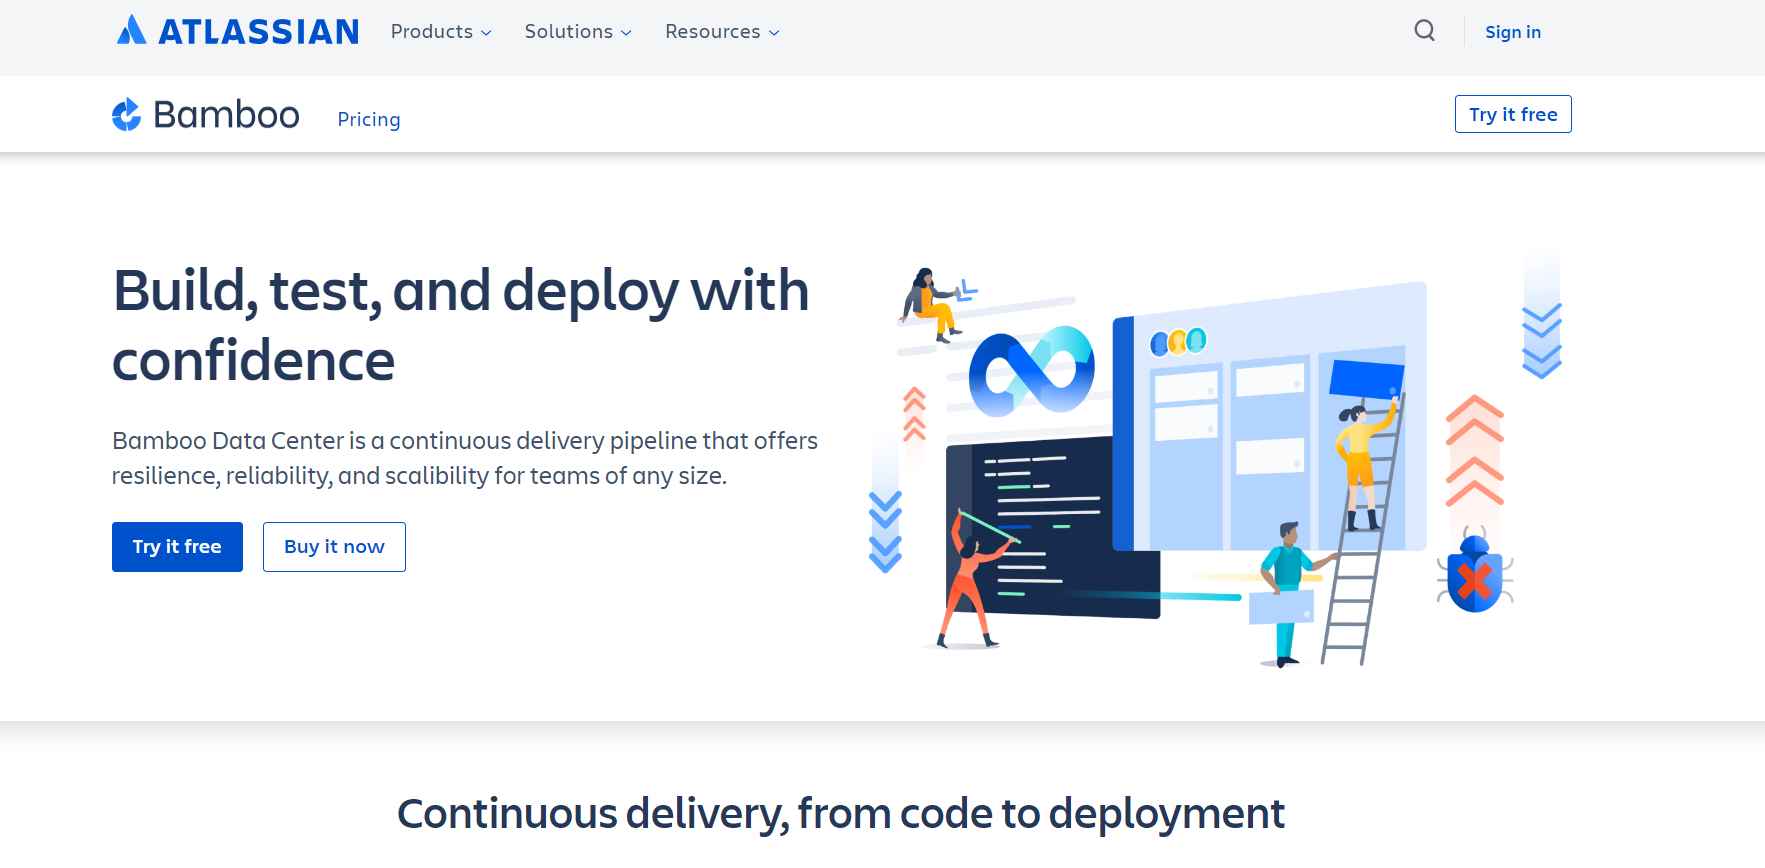Click the dark code editor panel illustration

(1052, 527)
